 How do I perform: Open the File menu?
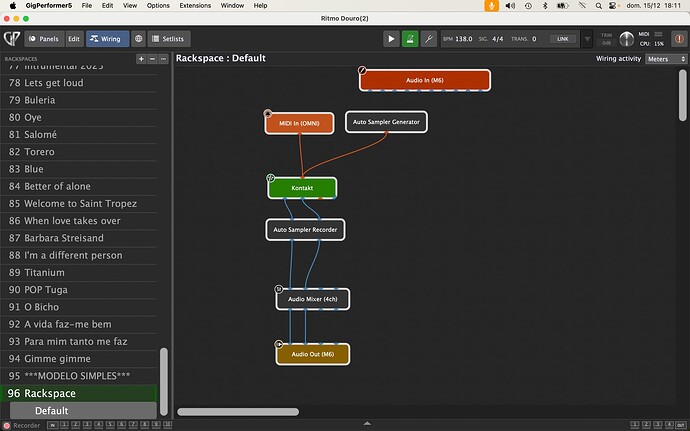pyautogui.click(x=87, y=5)
